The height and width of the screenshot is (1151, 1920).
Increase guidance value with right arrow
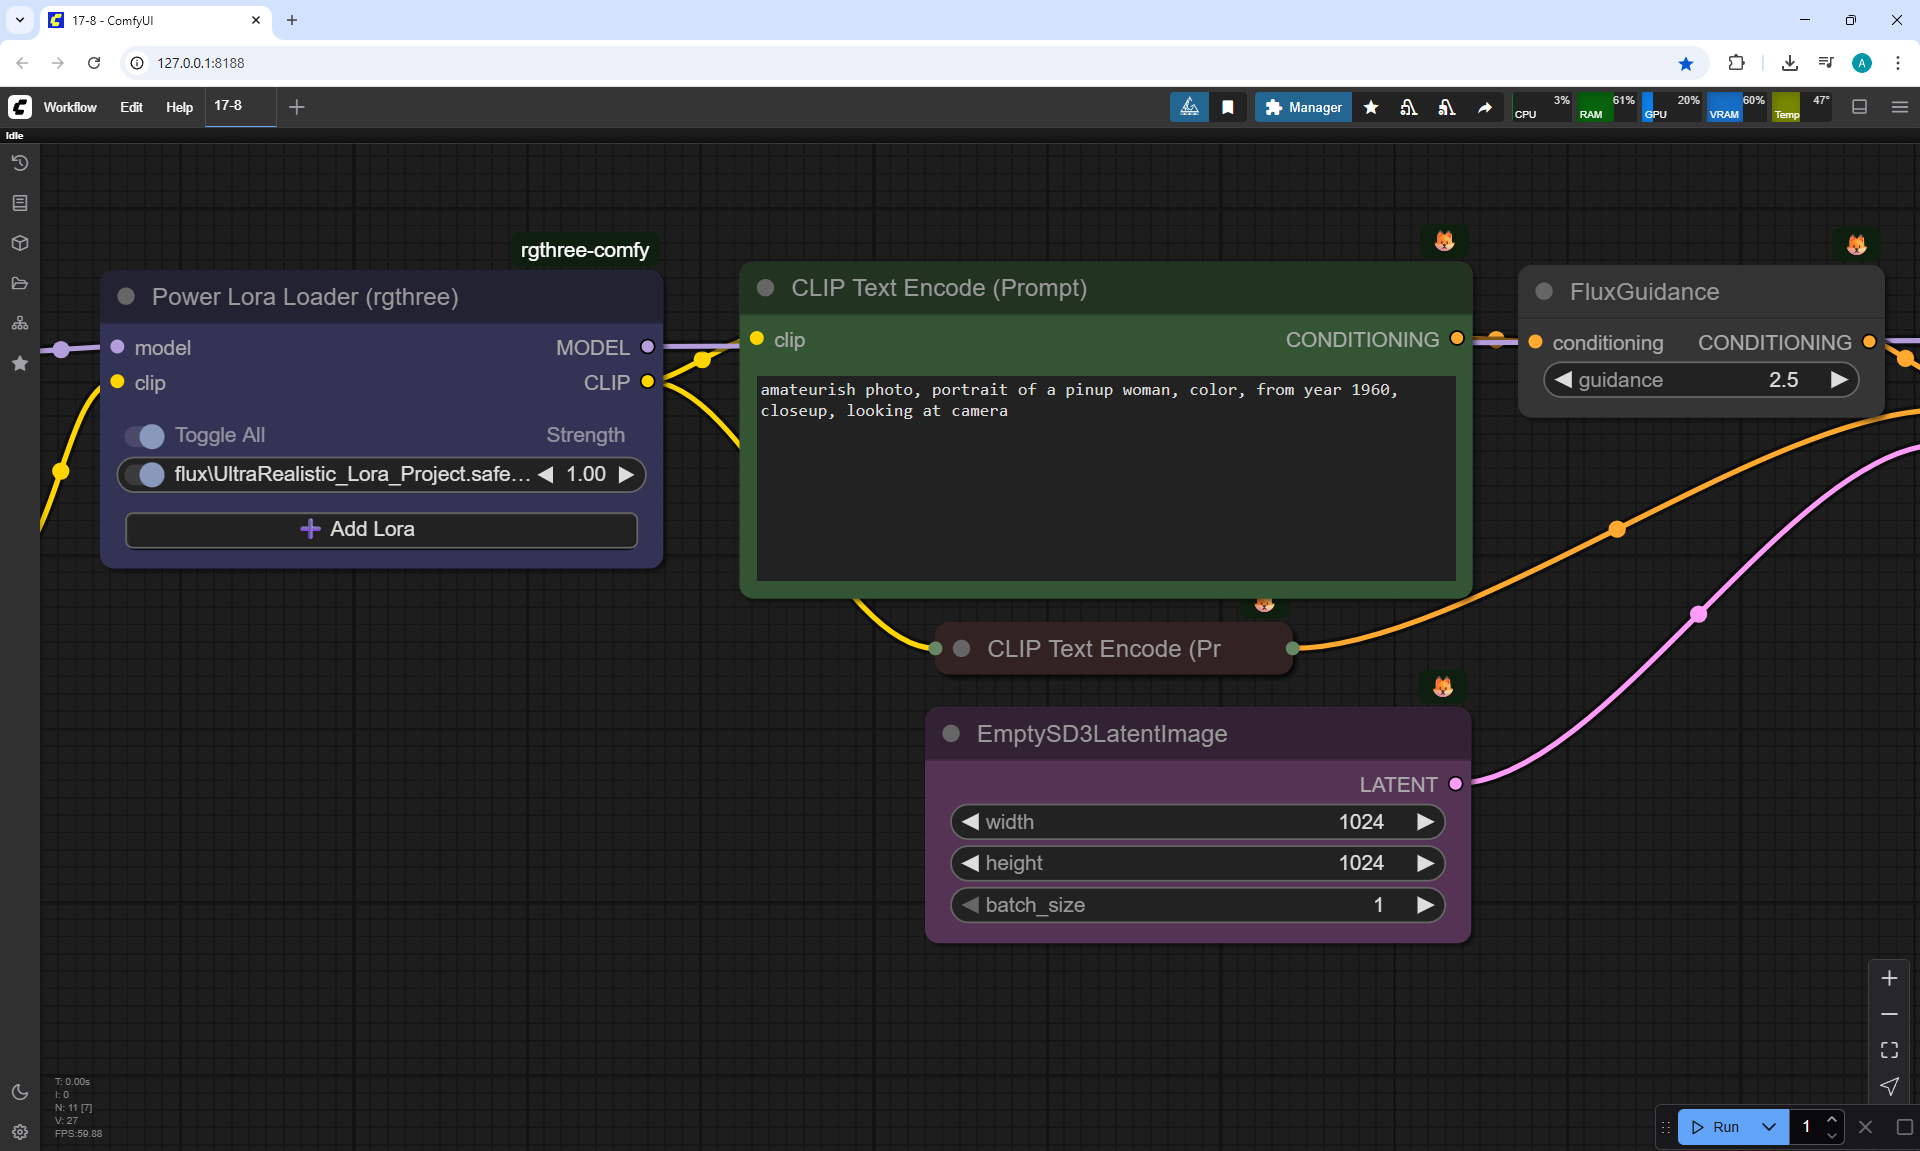(x=1838, y=380)
